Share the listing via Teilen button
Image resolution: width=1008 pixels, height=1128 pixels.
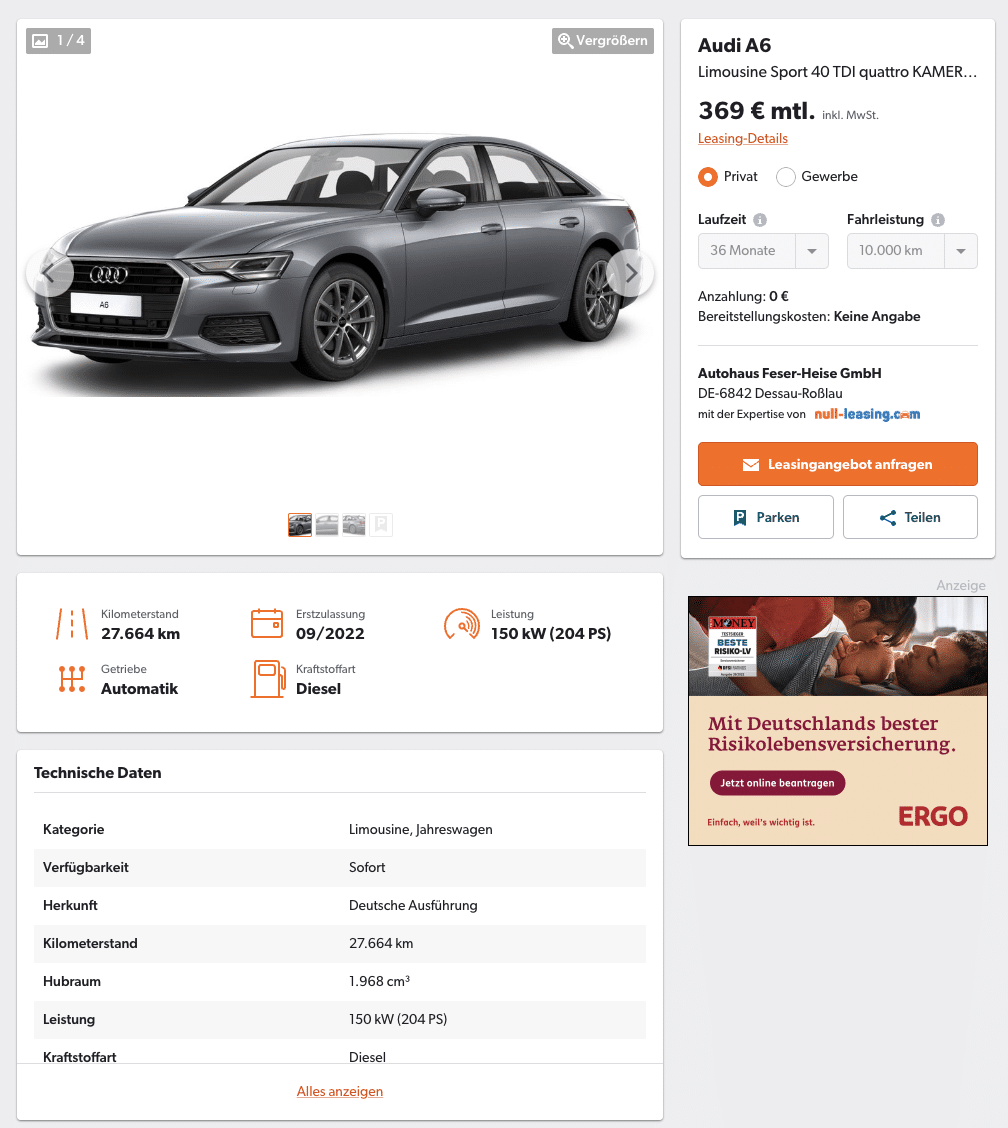910,517
